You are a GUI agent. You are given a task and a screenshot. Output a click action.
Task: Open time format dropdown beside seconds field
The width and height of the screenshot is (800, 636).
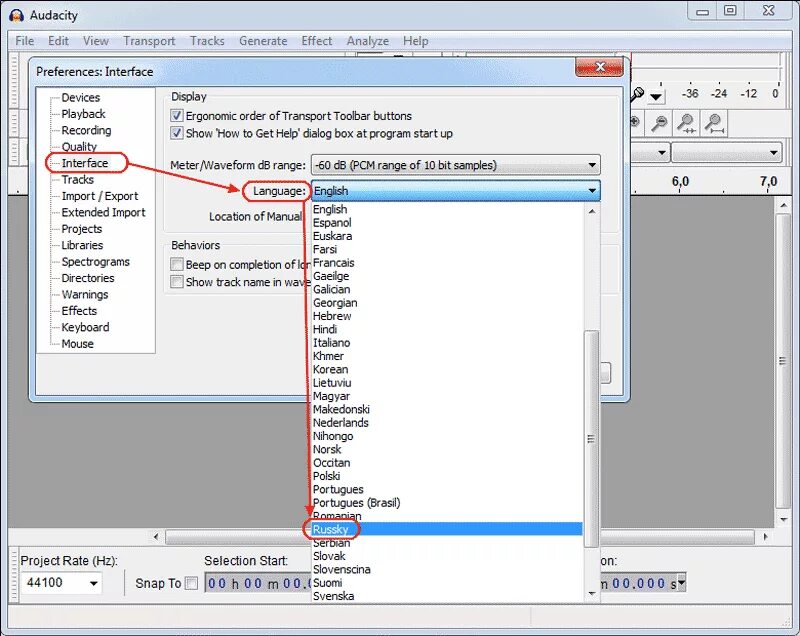click(682, 582)
